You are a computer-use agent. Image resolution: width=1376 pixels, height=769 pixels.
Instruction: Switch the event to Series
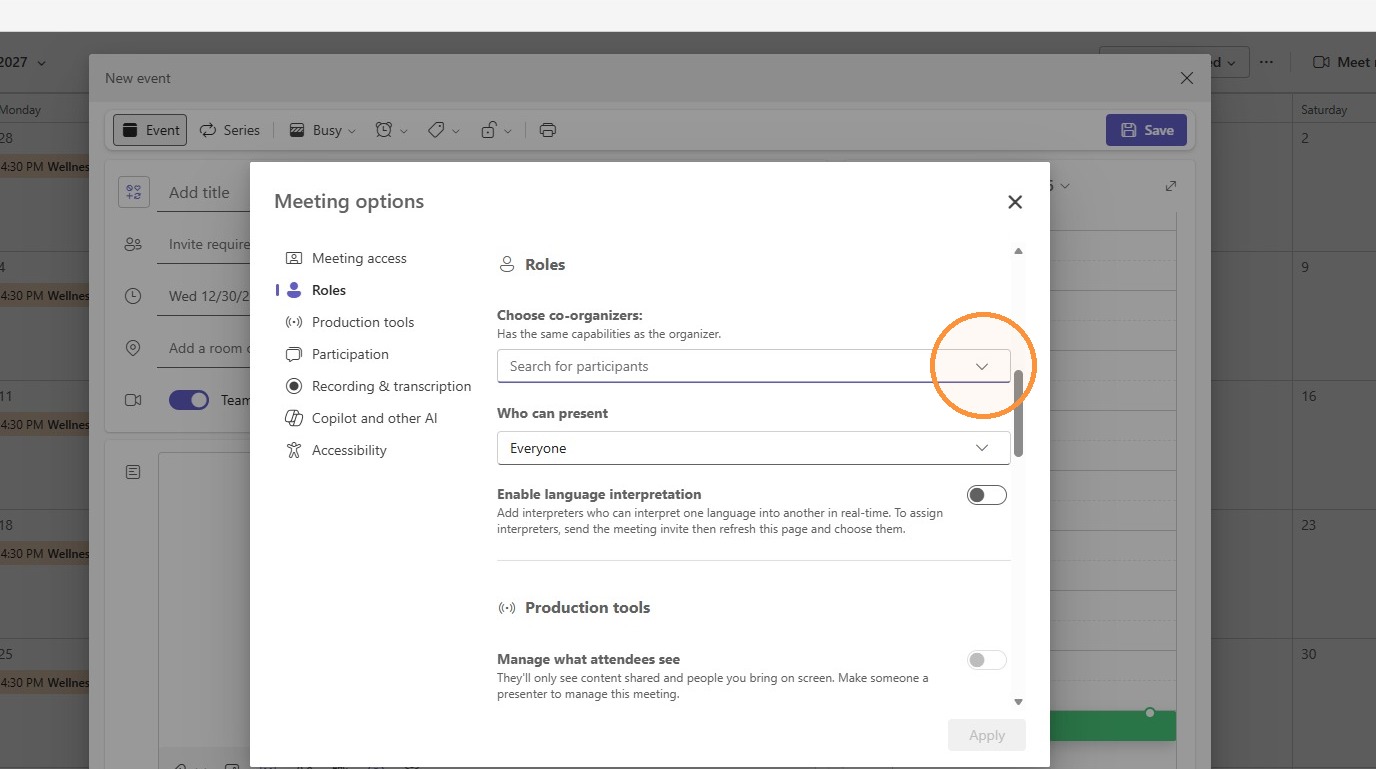[x=230, y=130]
